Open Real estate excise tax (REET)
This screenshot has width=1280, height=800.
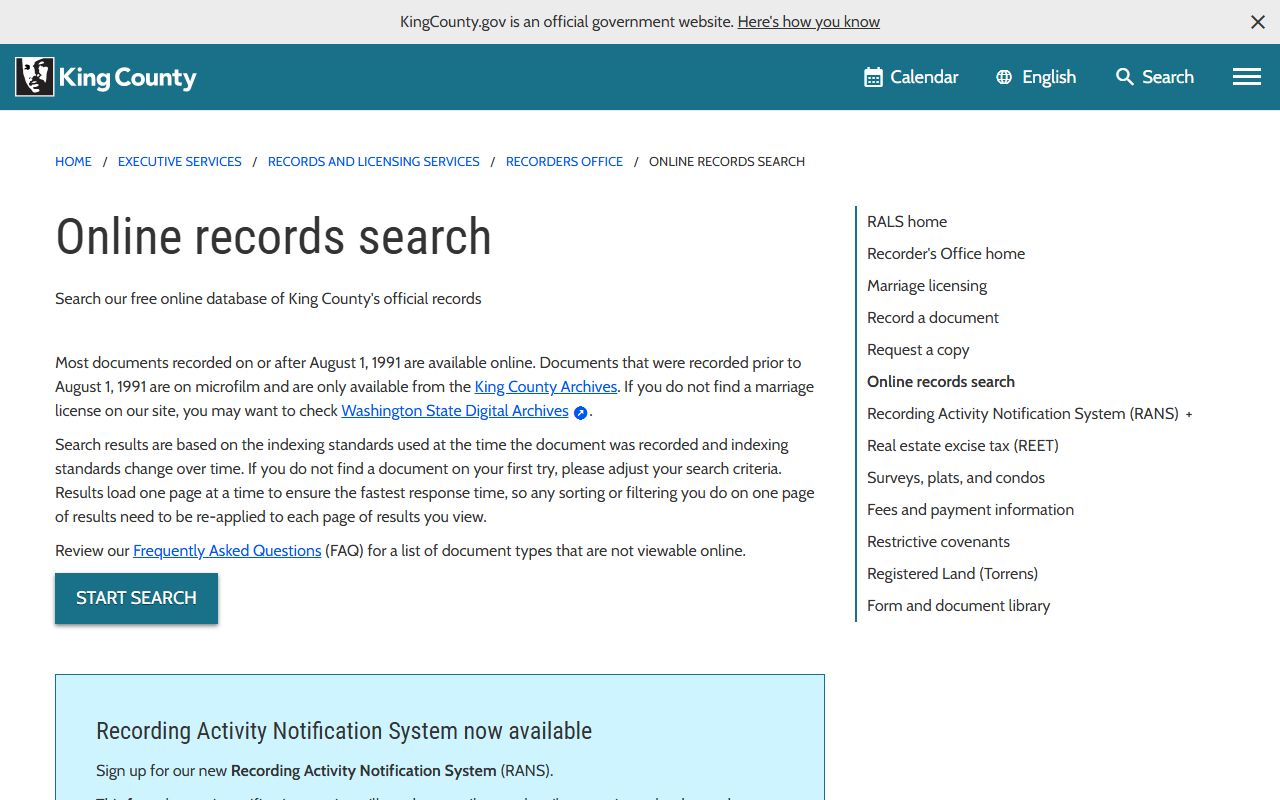pos(963,446)
